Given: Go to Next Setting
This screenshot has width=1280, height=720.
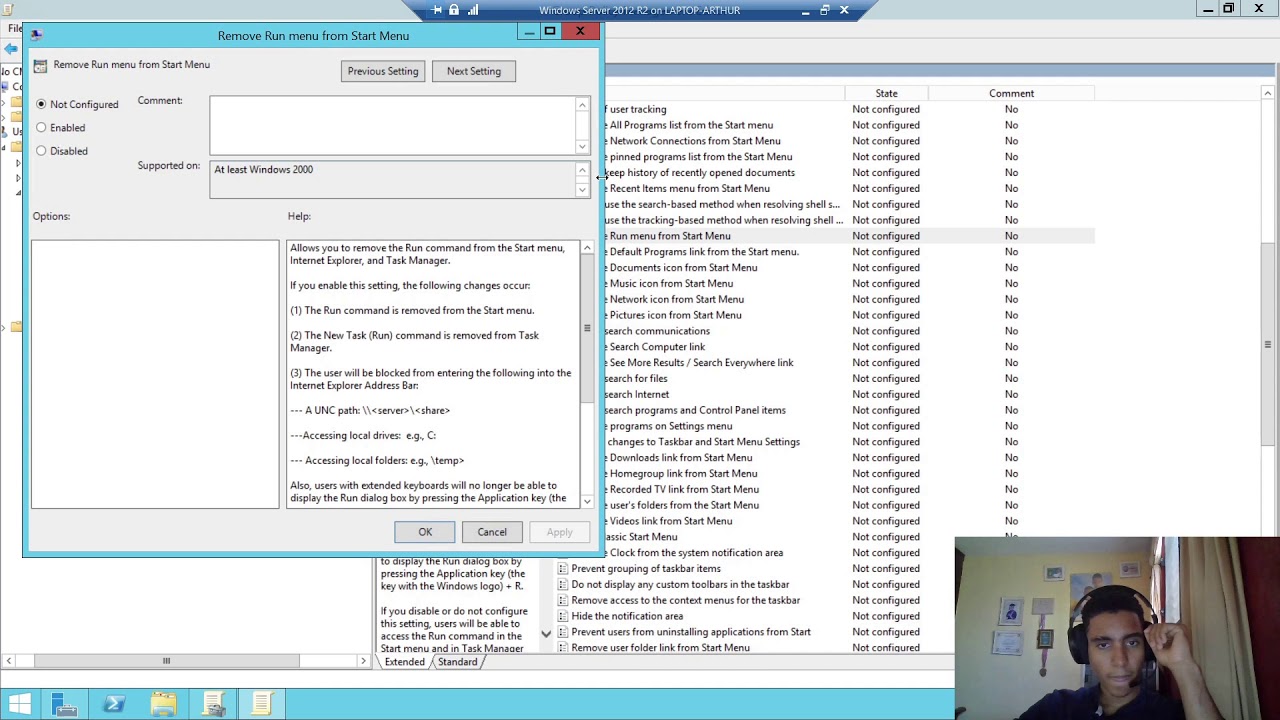Looking at the screenshot, I should (474, 71).
